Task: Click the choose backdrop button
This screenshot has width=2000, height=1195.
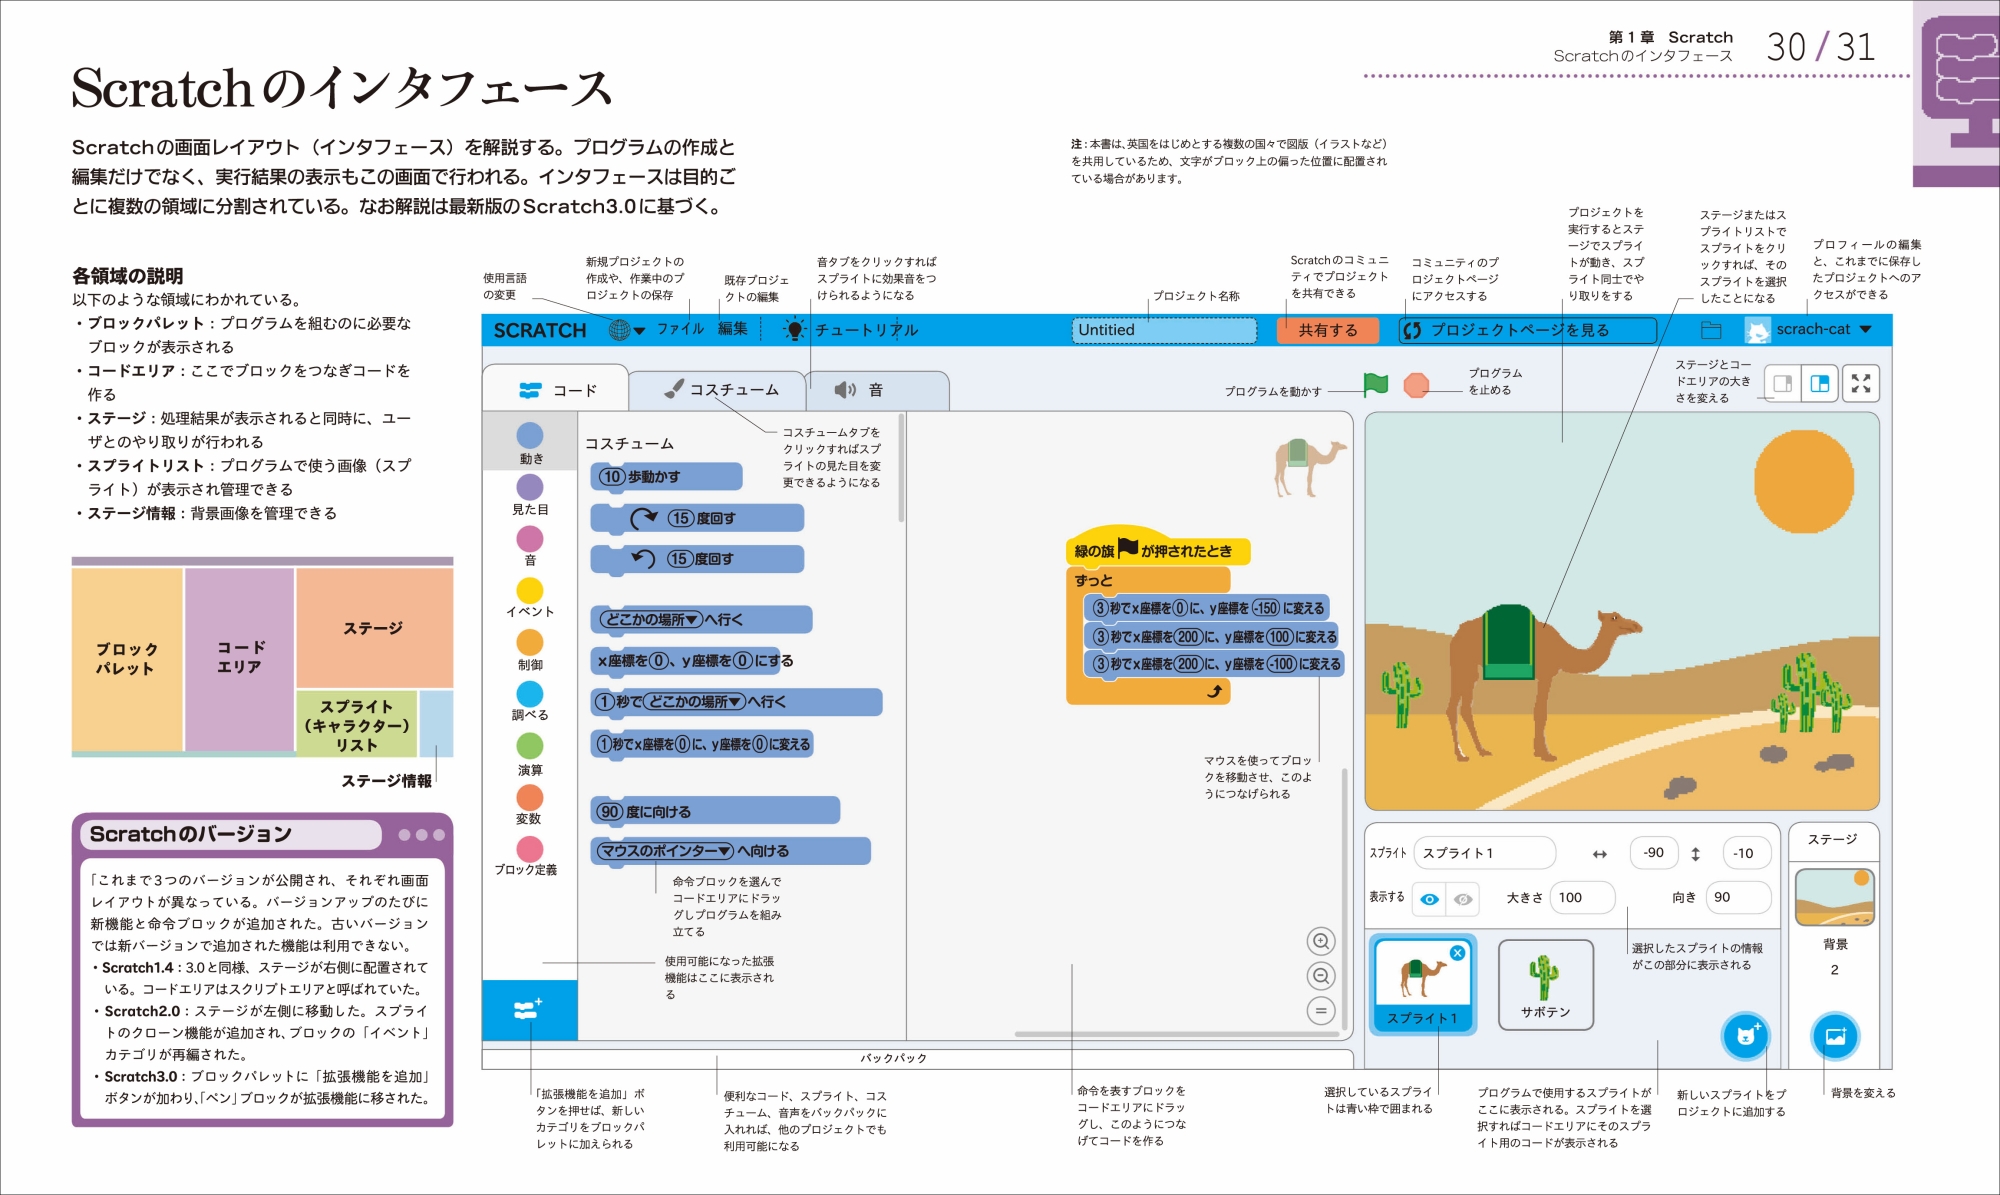Action: point(1835,1036)
